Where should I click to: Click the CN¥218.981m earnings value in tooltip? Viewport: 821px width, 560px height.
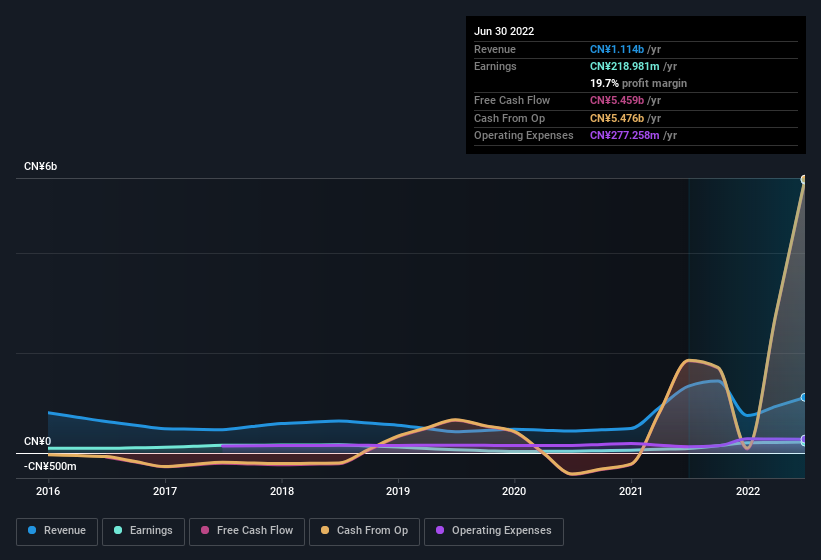point(625,66)
